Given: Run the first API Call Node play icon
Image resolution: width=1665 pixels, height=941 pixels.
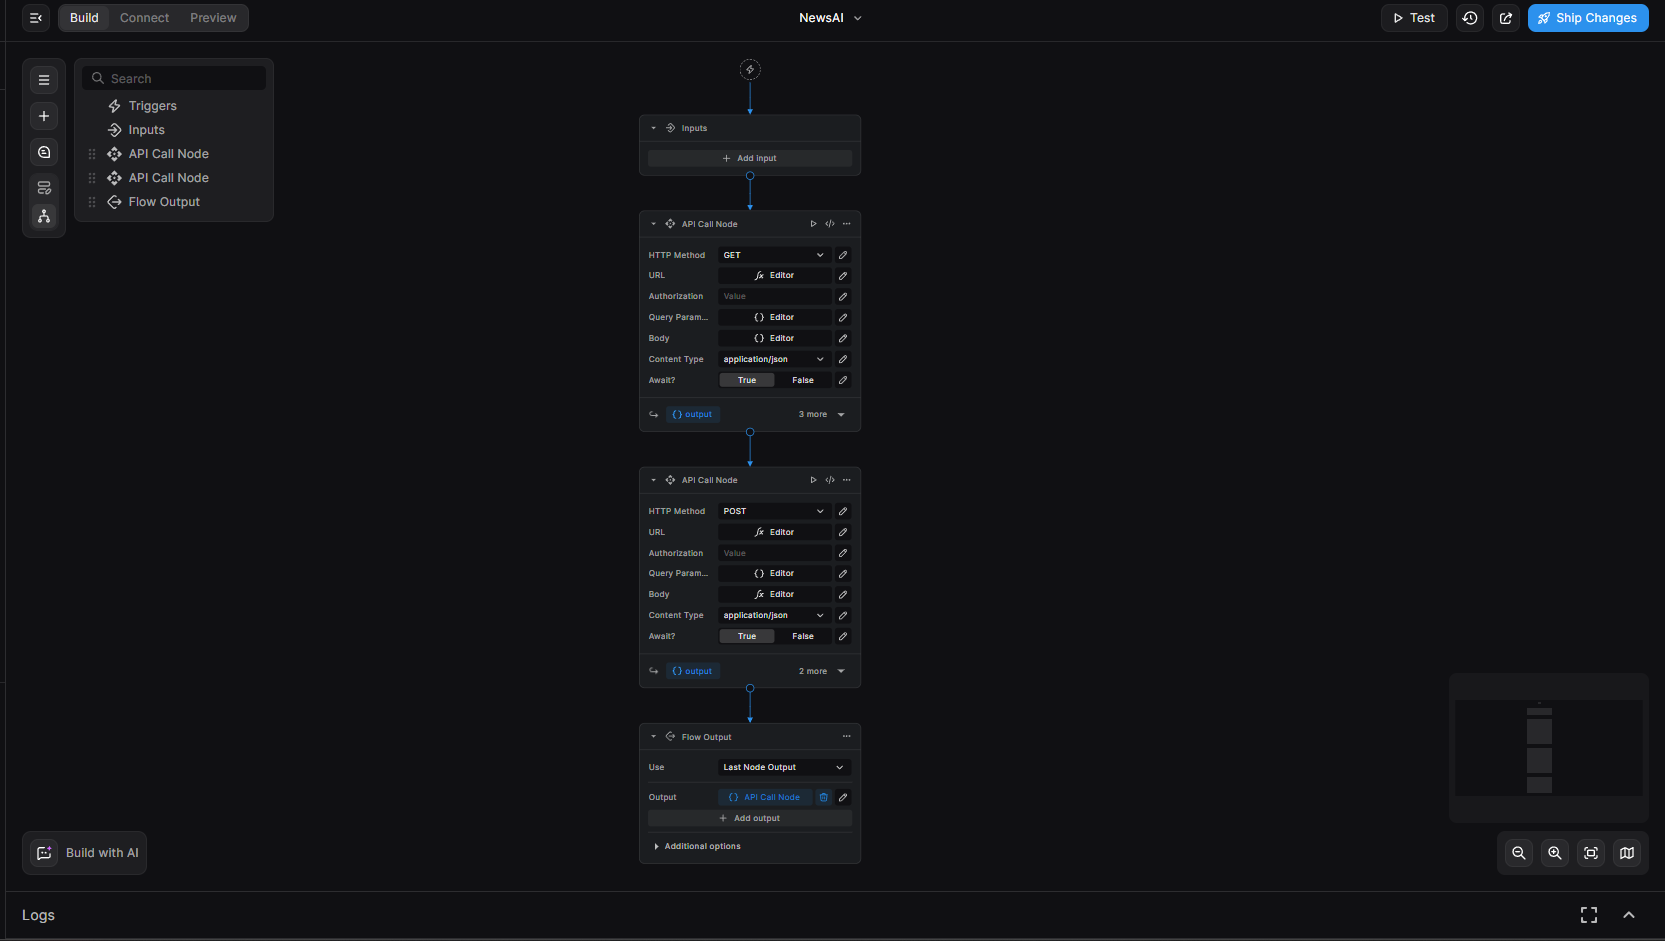Looking at the screenshot, I should (813, 224).
